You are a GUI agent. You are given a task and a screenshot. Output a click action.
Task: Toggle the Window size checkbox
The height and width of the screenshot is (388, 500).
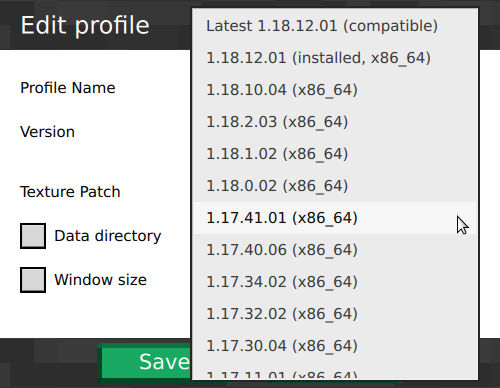pos(33,280)
